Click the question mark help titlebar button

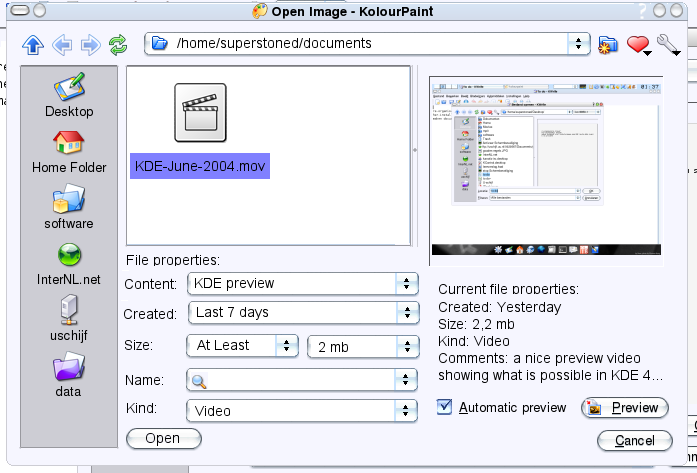point(642,11)
